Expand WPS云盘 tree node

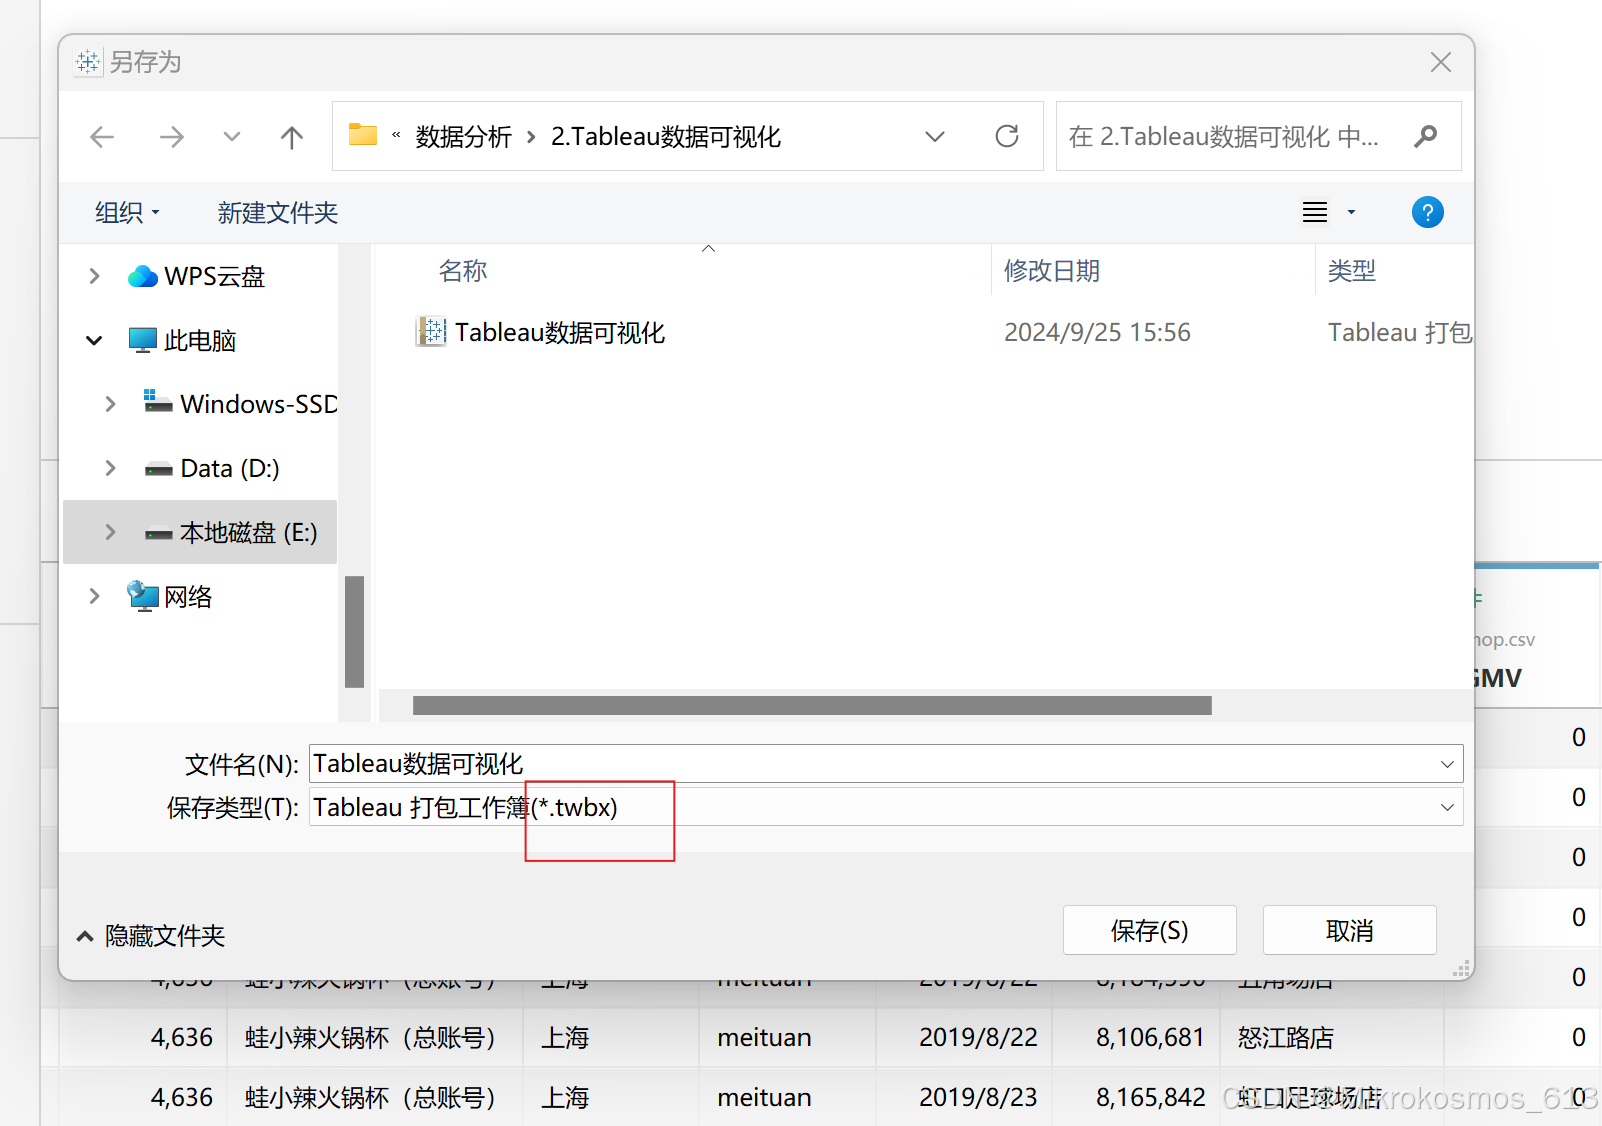(x=94, y=276)
